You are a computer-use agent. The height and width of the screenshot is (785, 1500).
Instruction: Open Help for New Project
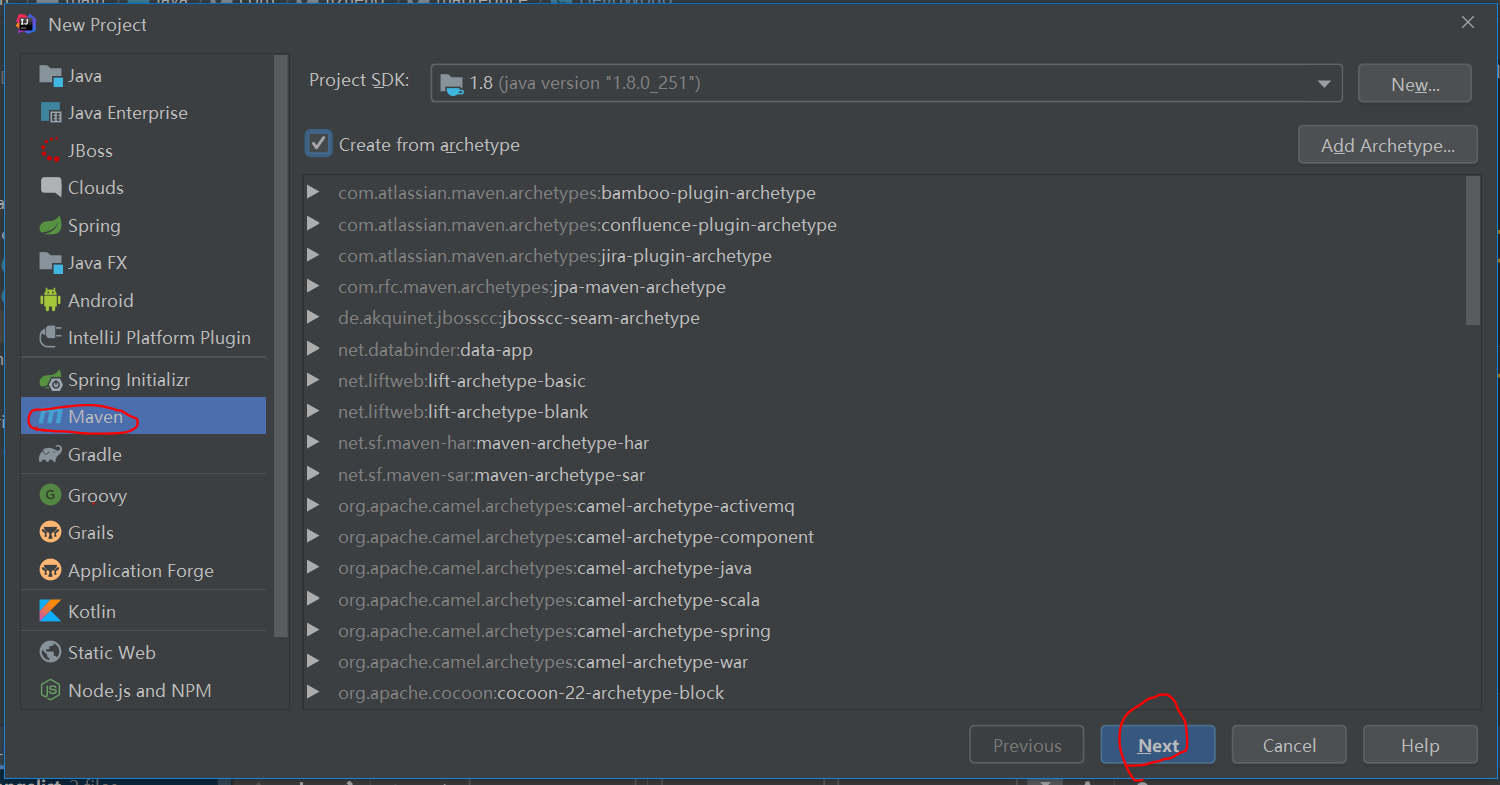point(1420,745)
